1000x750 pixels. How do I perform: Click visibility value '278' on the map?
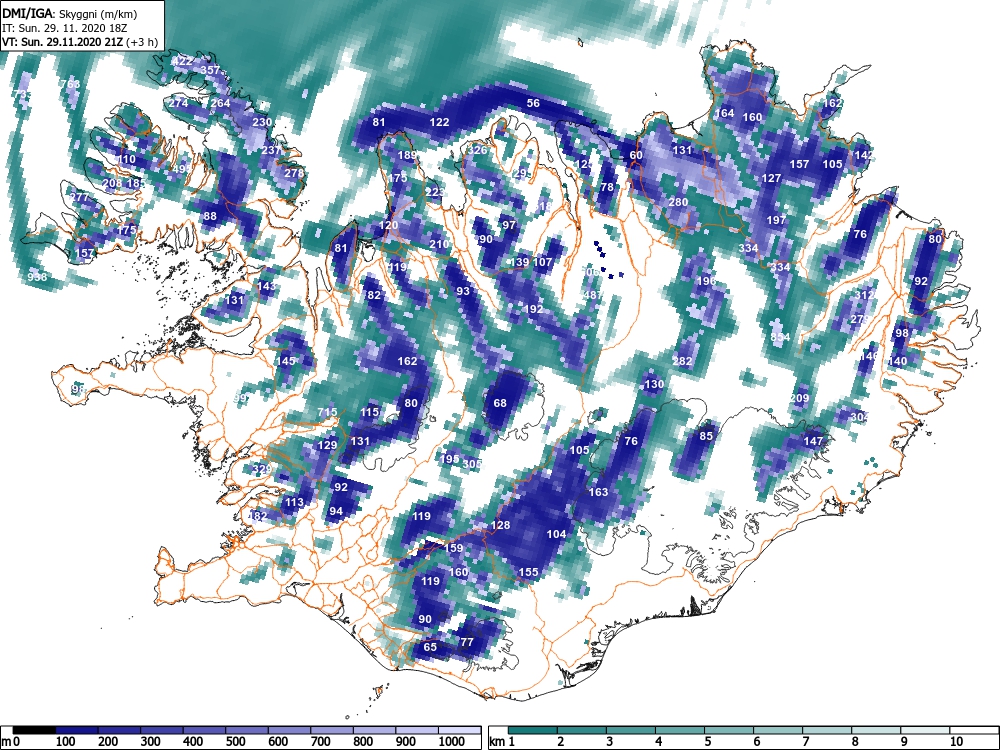pyautogui.click(x=294, y=173)
